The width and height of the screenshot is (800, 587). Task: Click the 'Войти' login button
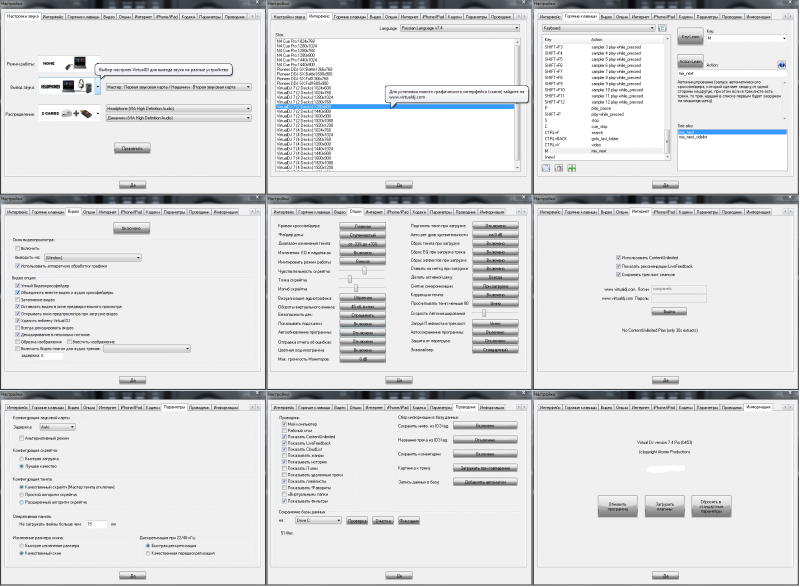(x=669, y=311)
